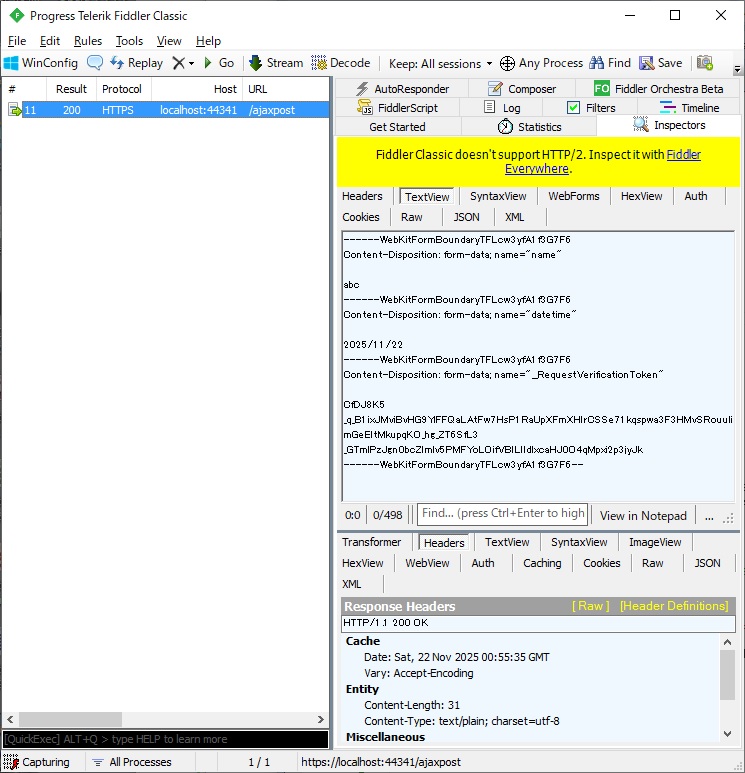The height and width of the screenshot is (773, 745).
Task: Click All Processes filter in status bar
Action: [132, 762]
